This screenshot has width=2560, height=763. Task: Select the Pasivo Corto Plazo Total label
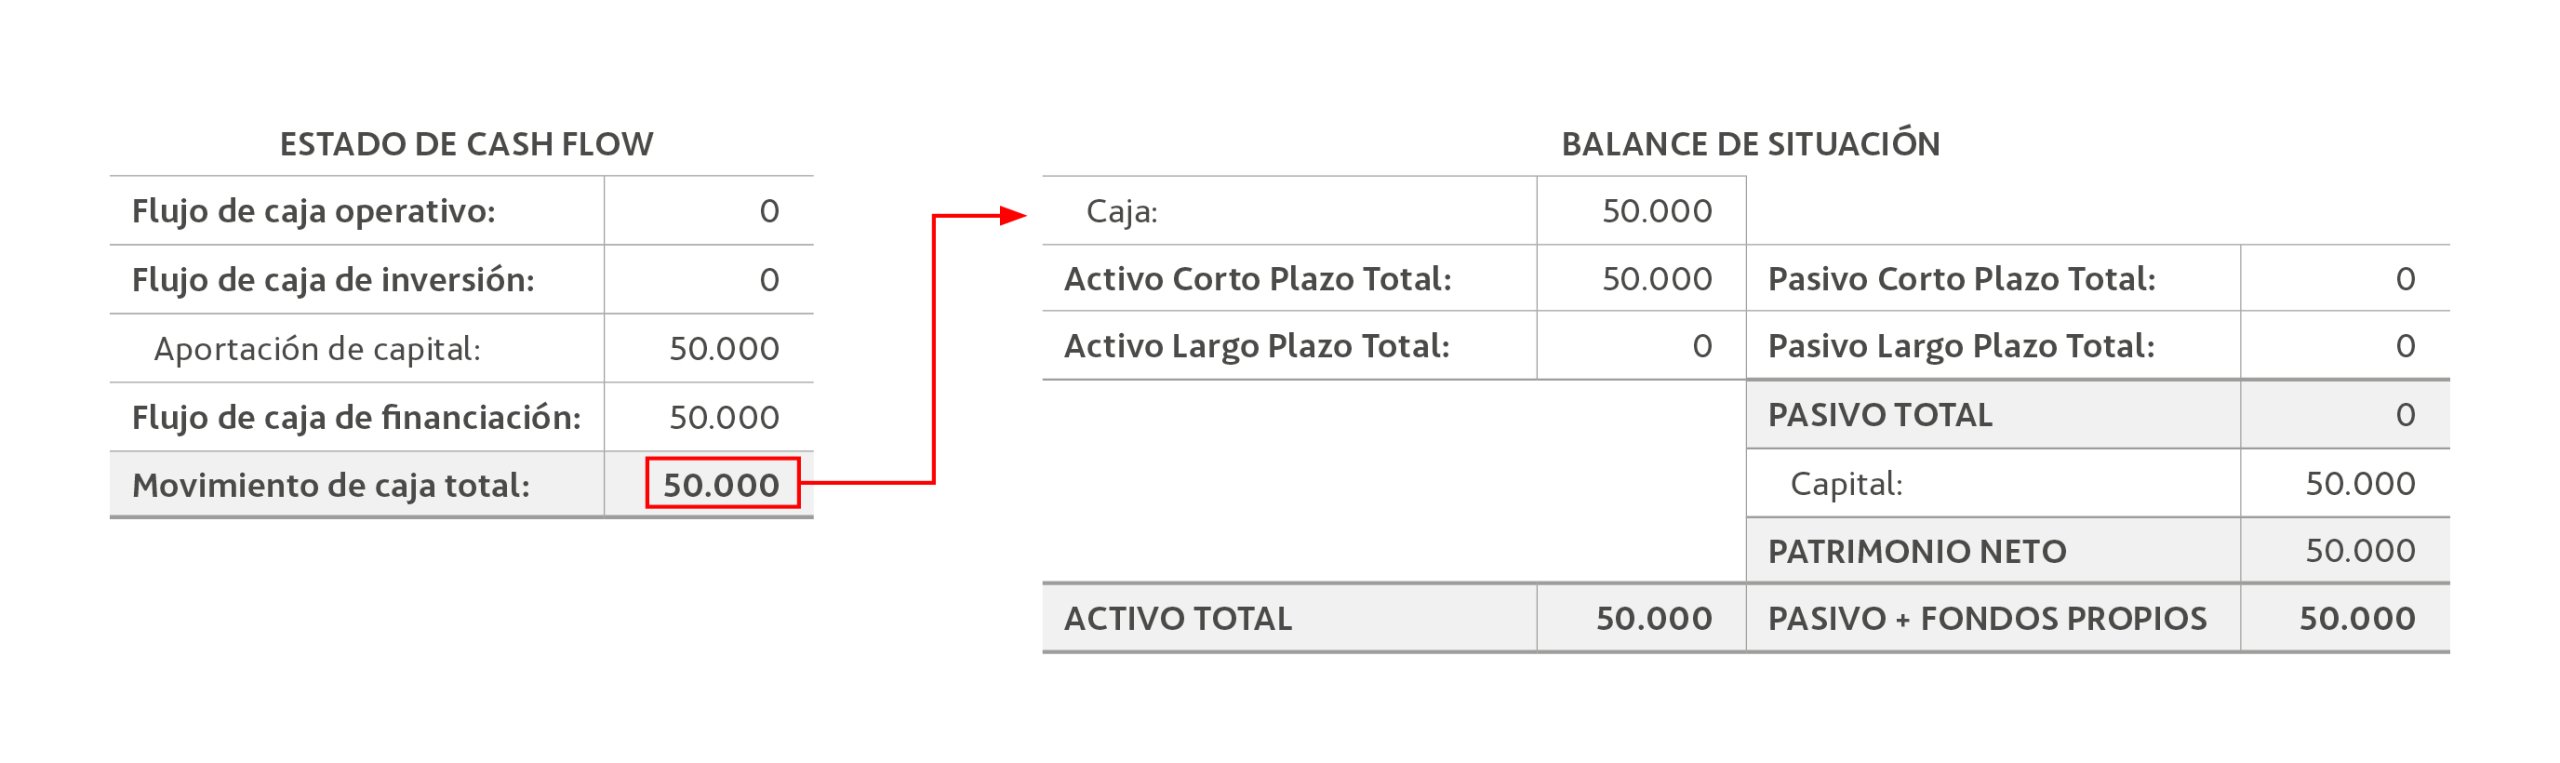pyautogui.click(x=1961, y=279)
